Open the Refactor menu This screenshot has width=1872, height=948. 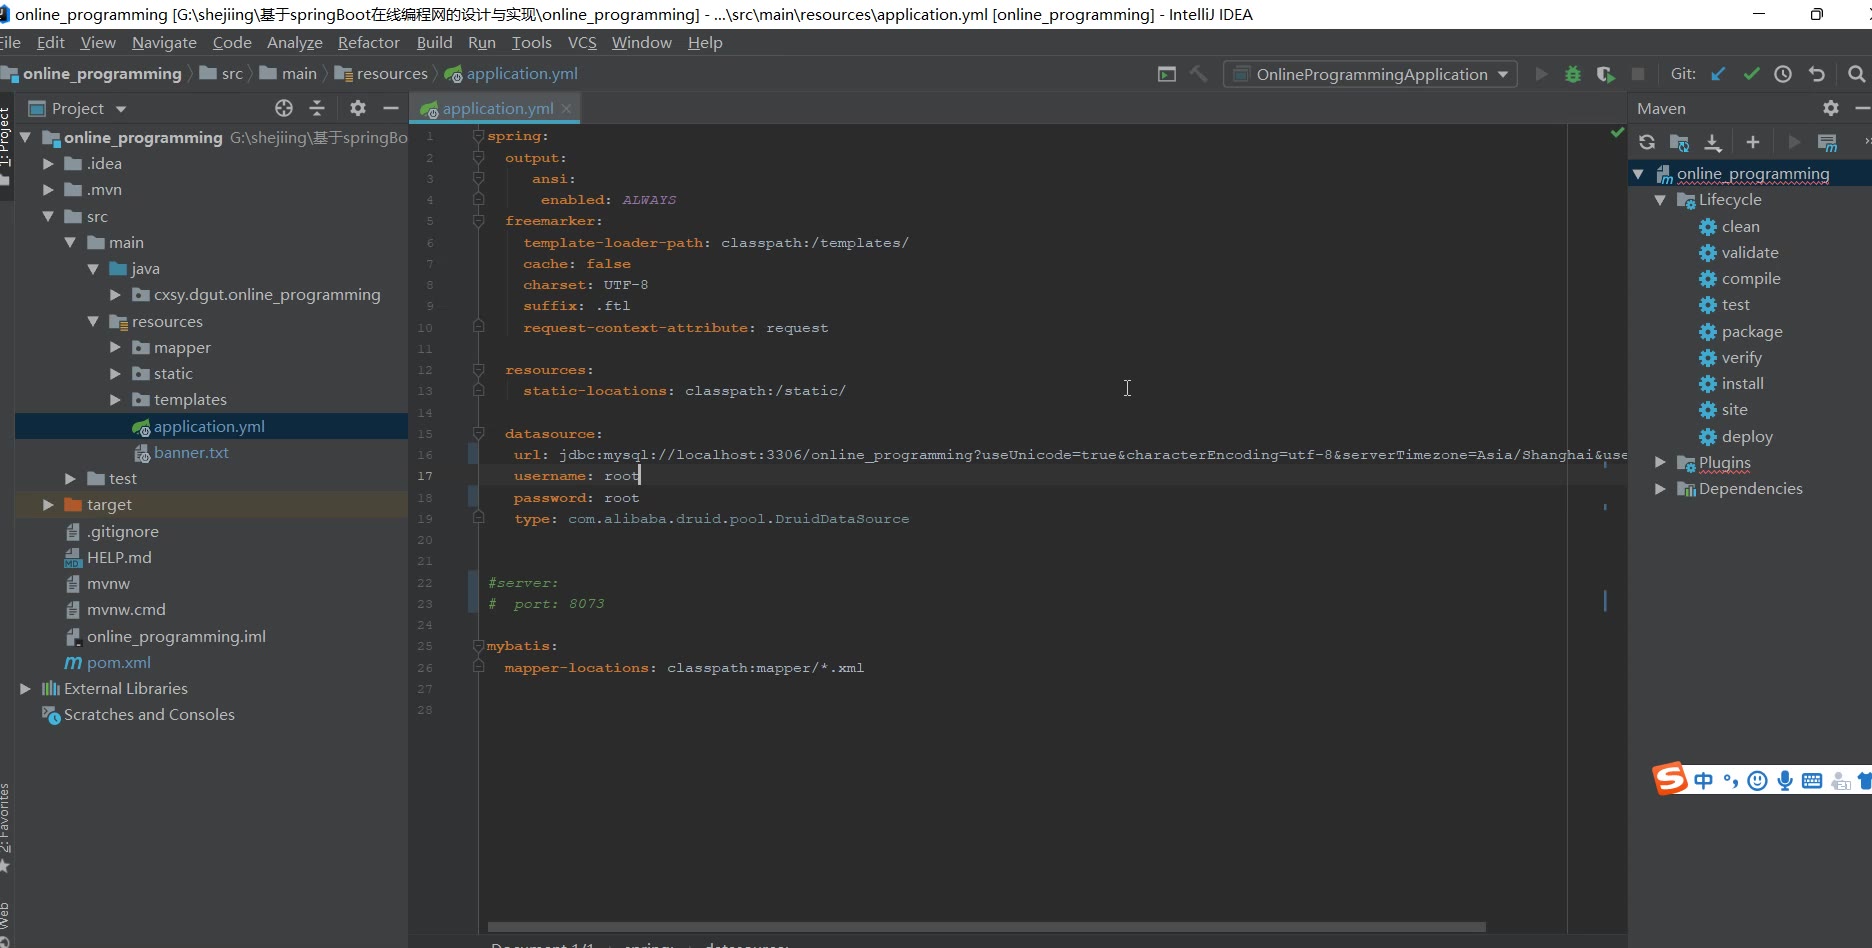tap(368, 42)
